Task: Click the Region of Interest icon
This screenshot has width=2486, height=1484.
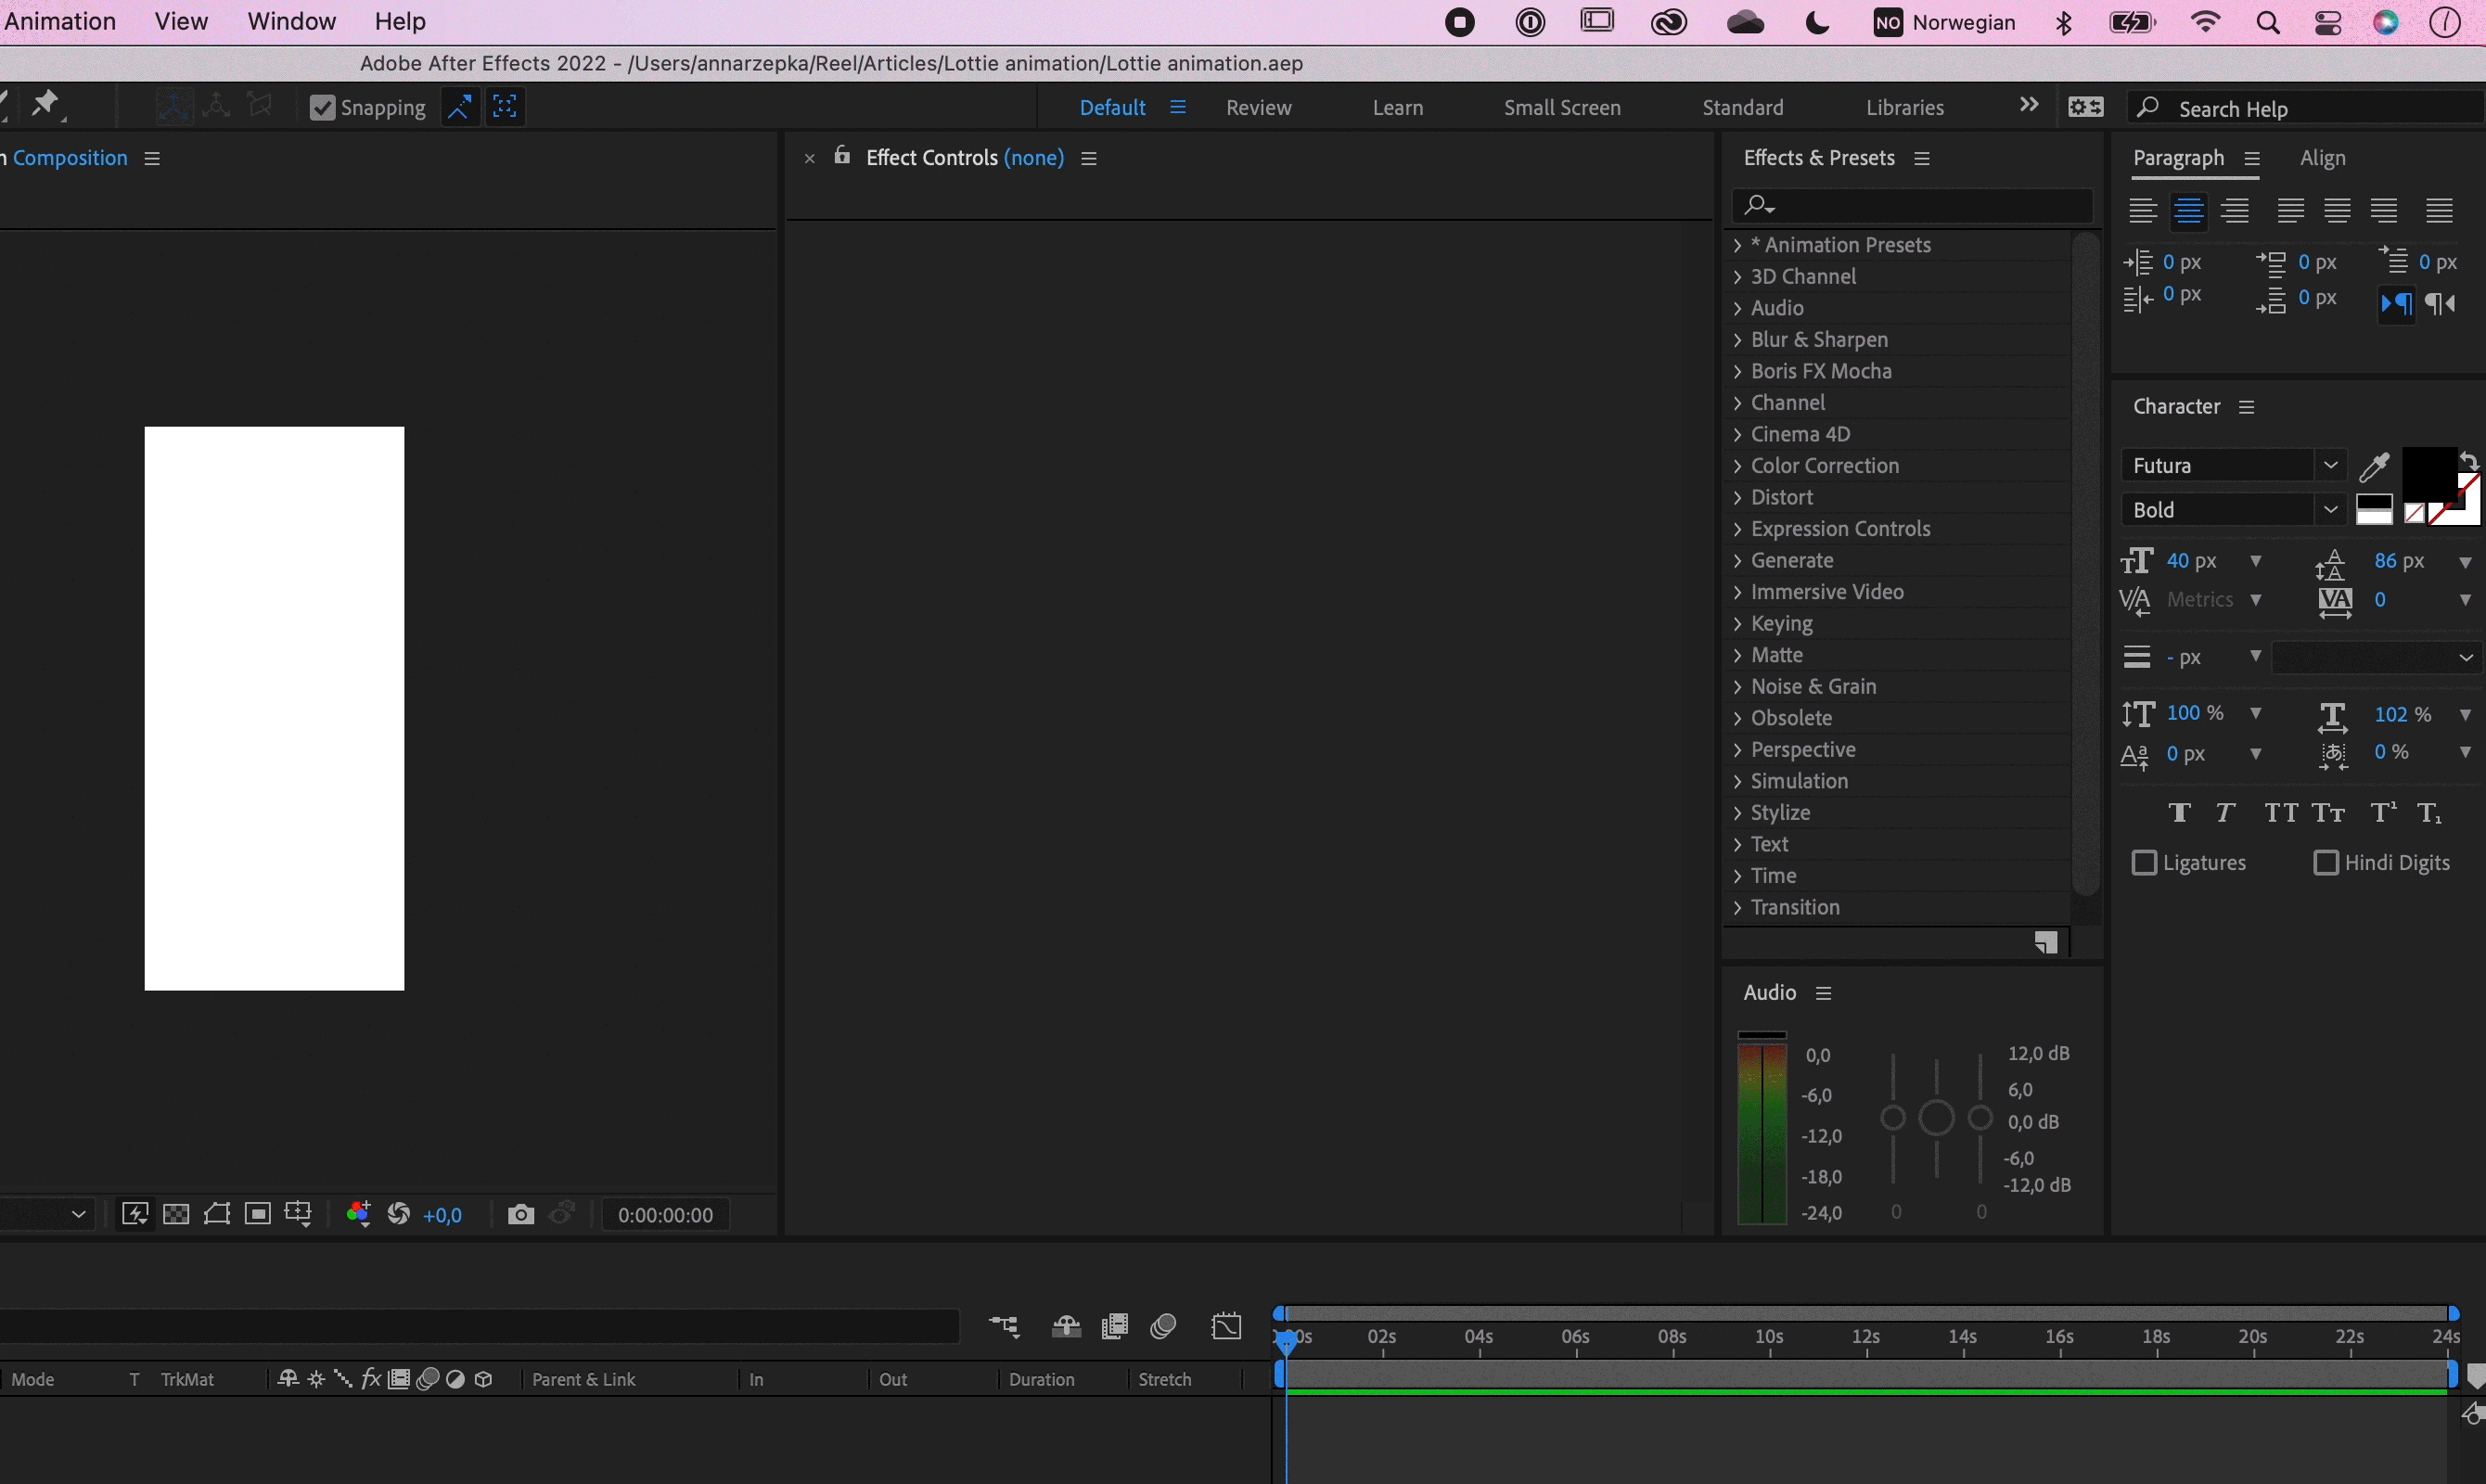Action: coord(258,1214)
